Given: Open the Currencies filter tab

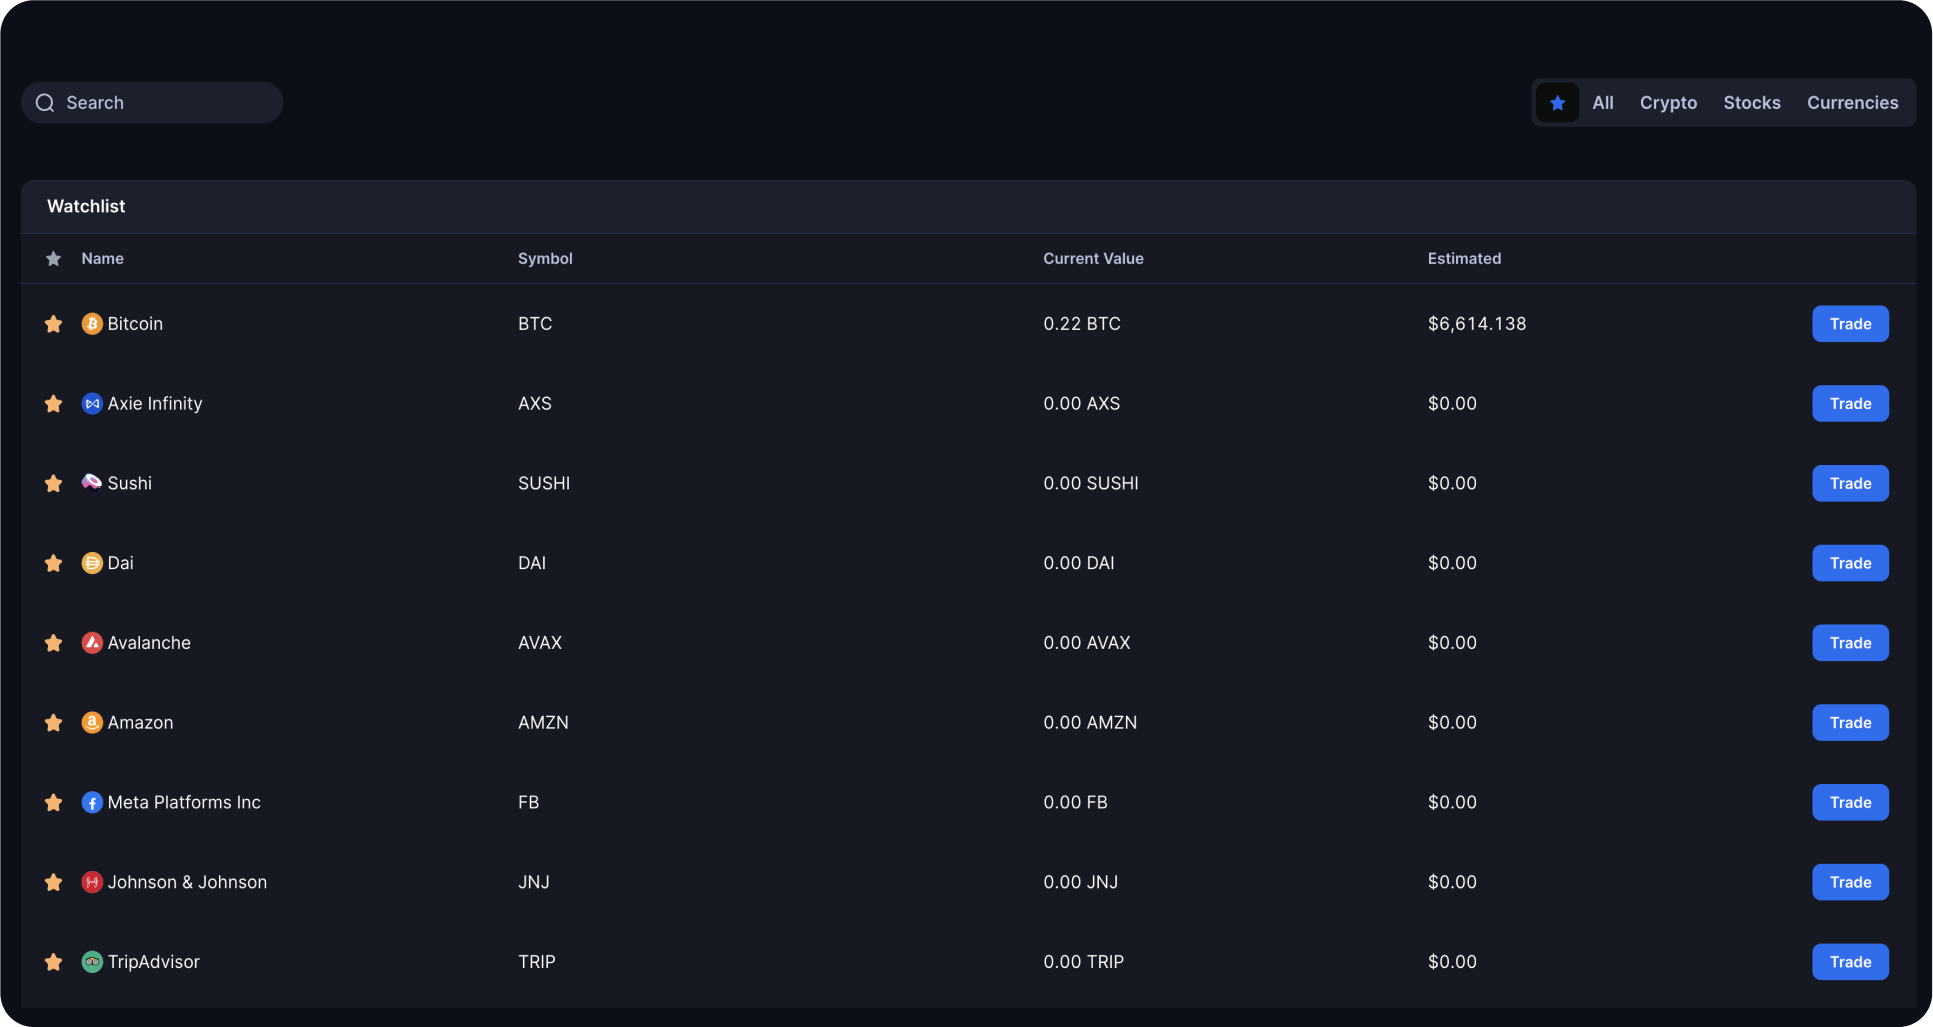Looking at the screenshot, I should [x=1853, y=102].
